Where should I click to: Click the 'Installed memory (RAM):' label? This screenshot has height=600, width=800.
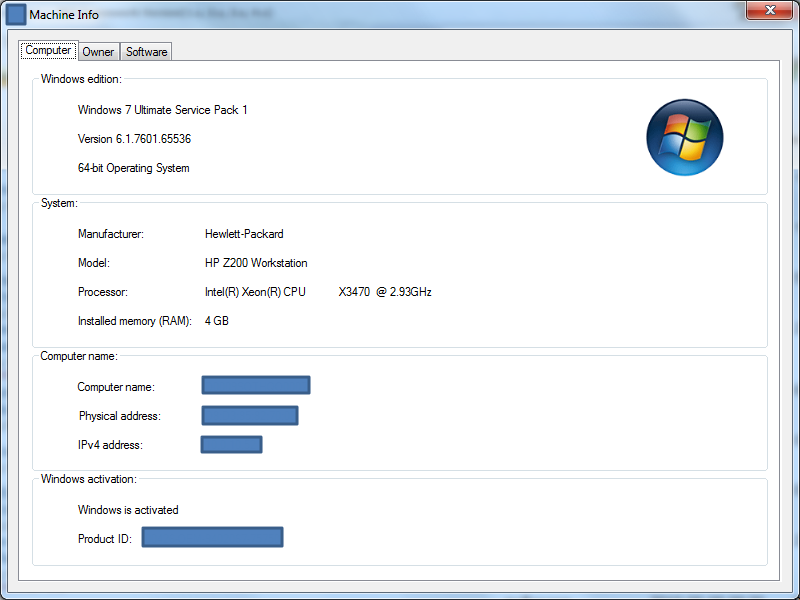pyautogui.click(x=135, y=321)
